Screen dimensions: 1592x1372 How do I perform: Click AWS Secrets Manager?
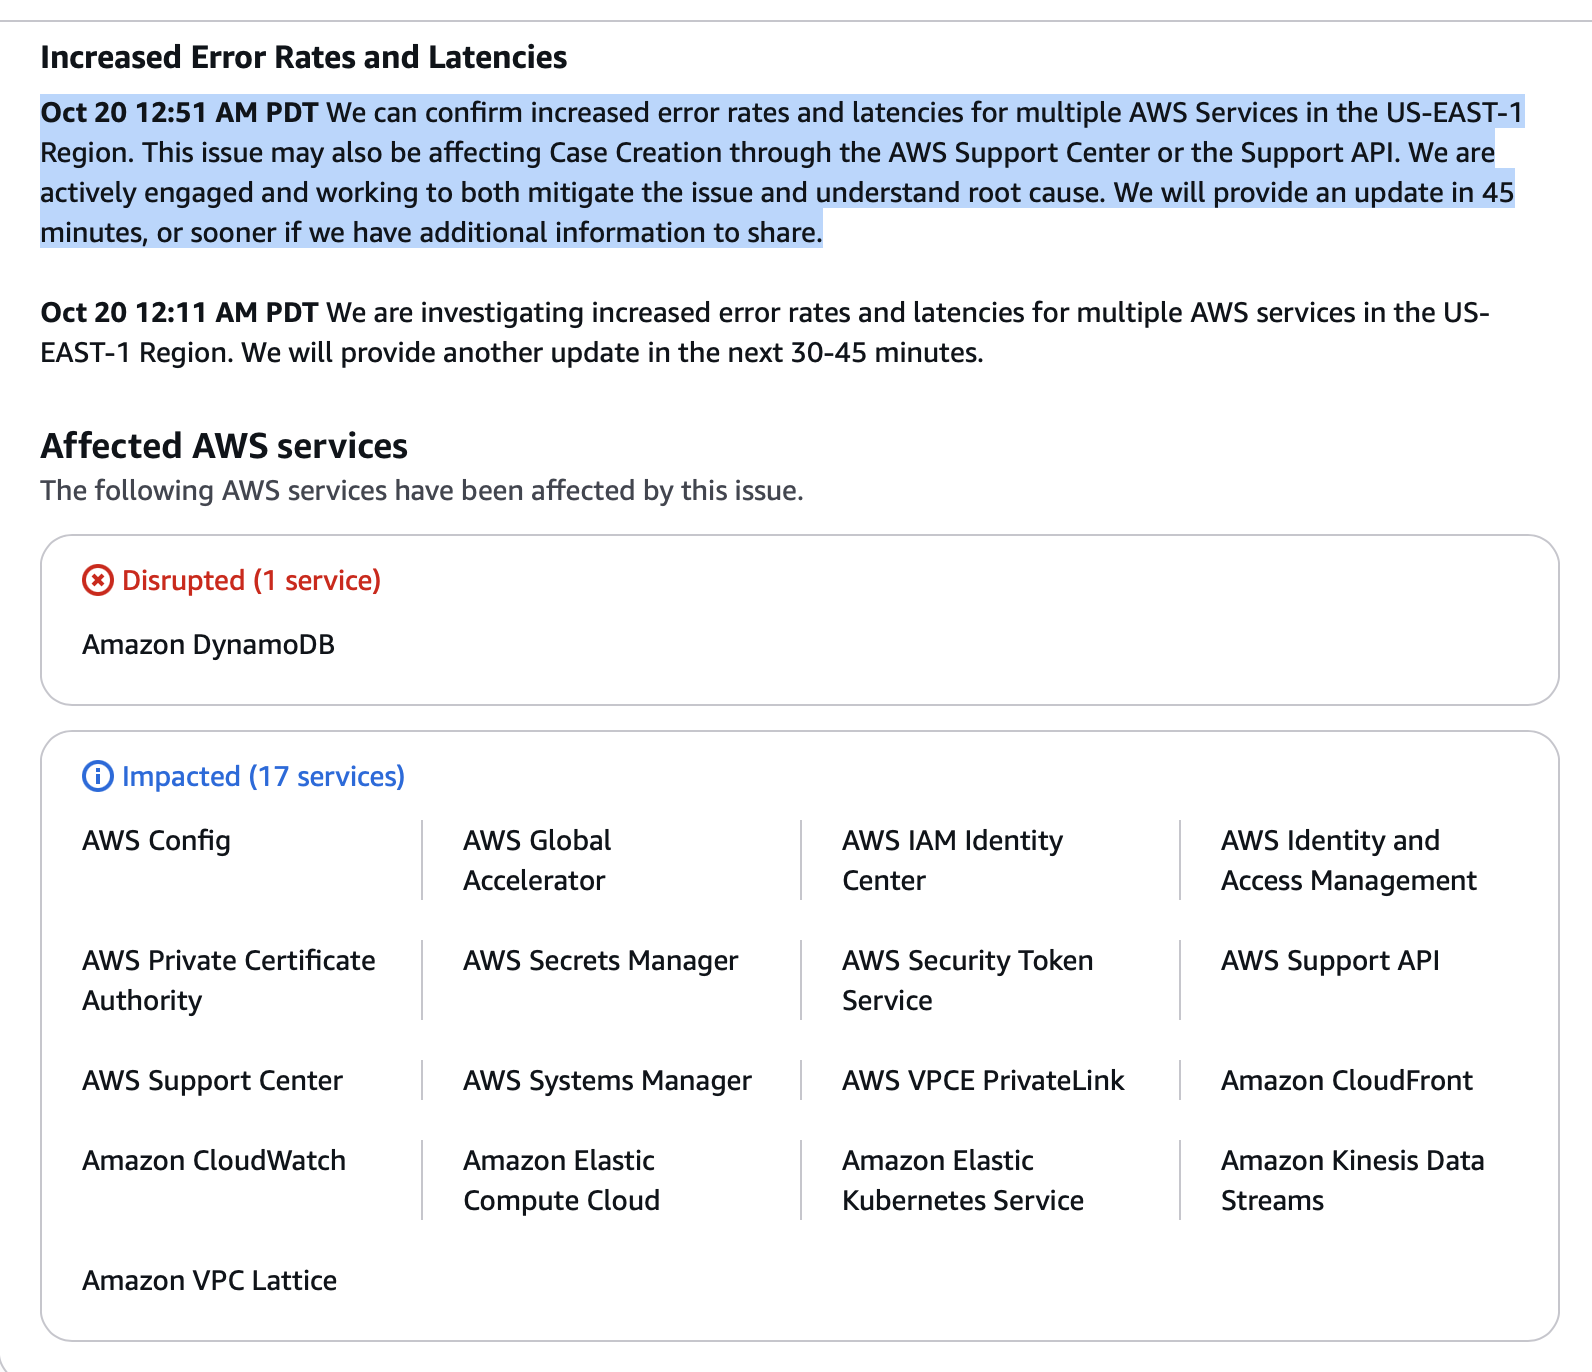click(600, 961)
